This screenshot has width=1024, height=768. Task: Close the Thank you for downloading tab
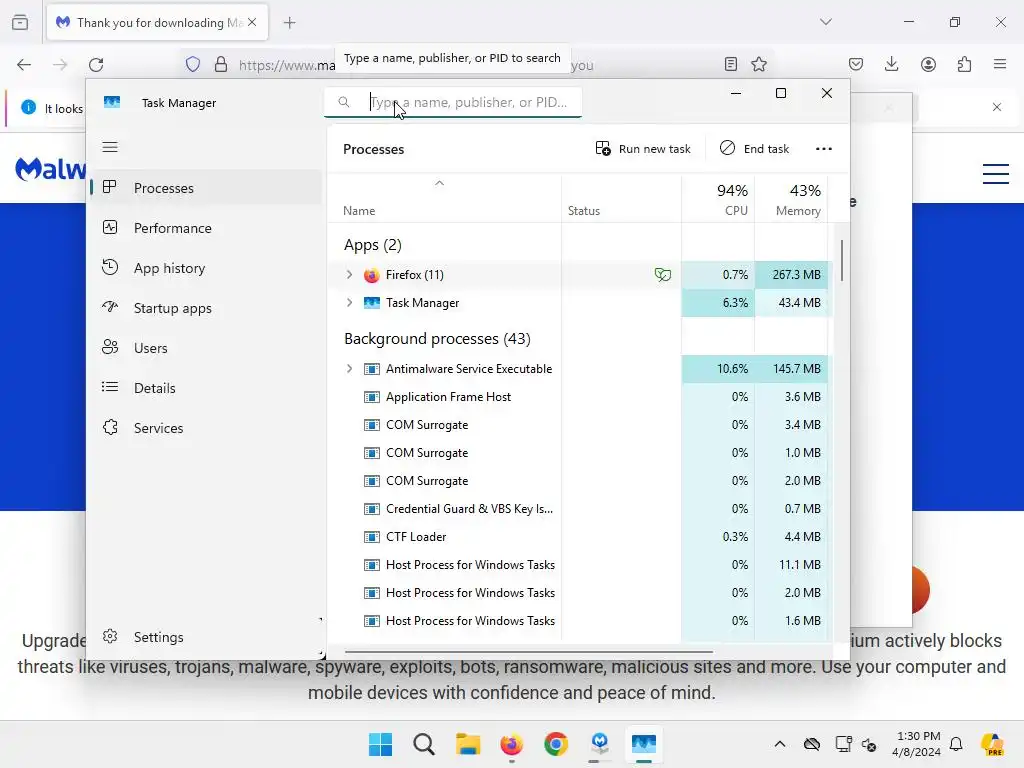(252, 22)
